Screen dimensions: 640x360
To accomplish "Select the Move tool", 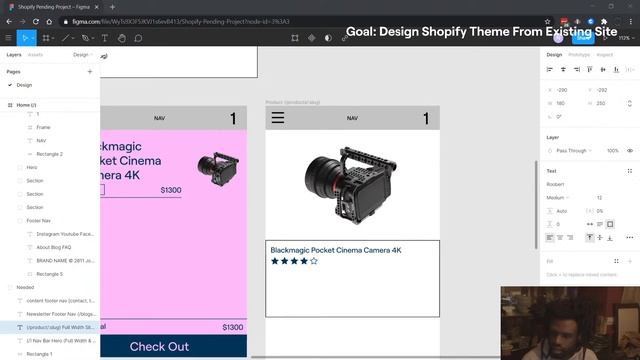I will click(x=24, y=38).
